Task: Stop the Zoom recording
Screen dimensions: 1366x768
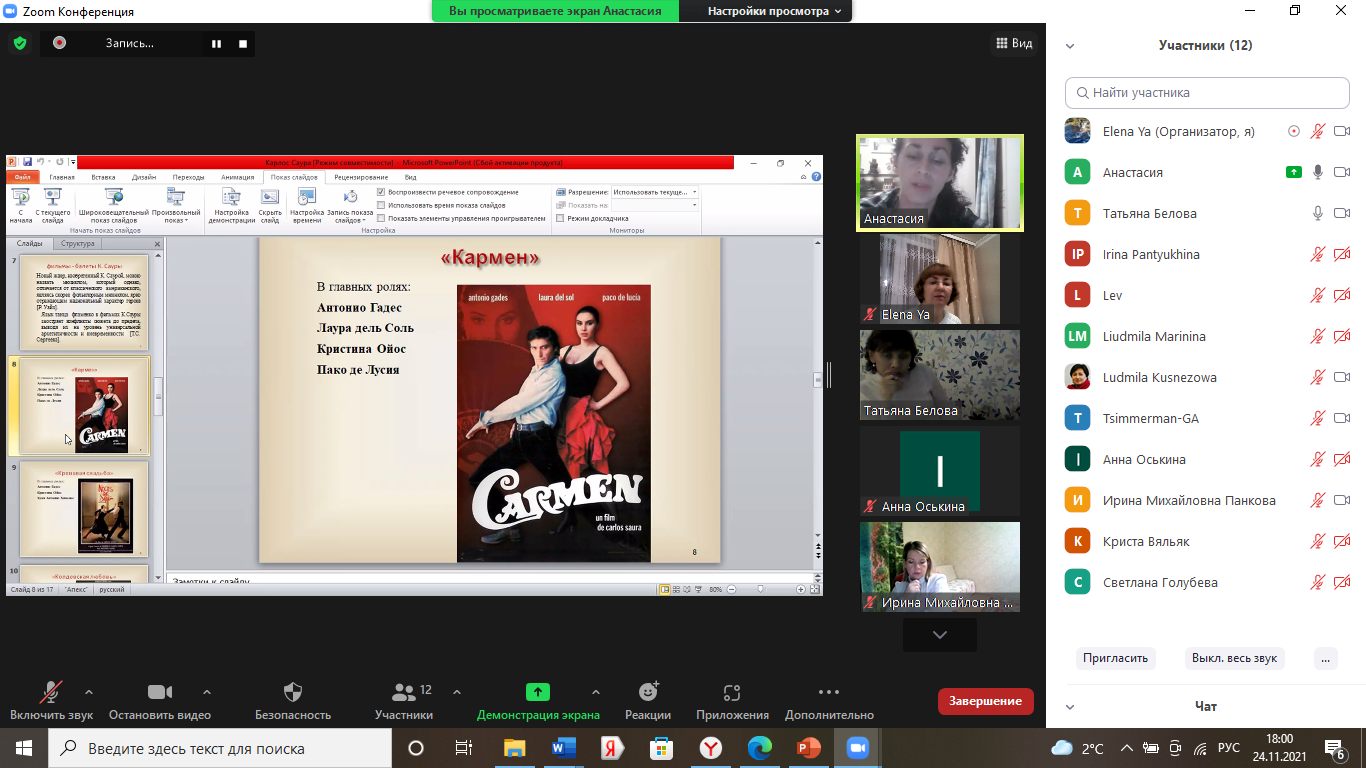Action: [x=242, y=44]
